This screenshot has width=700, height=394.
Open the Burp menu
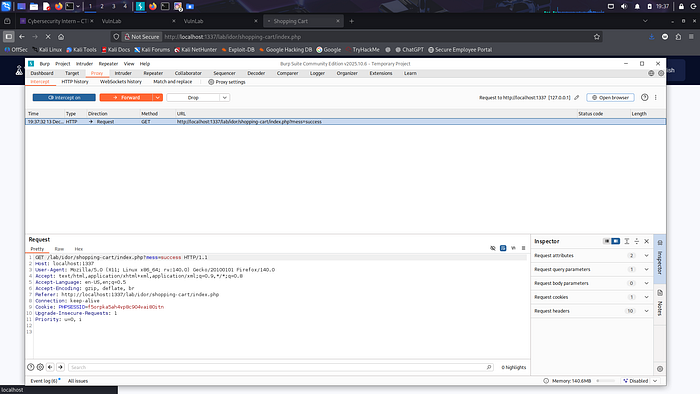(x=45, y=64)
